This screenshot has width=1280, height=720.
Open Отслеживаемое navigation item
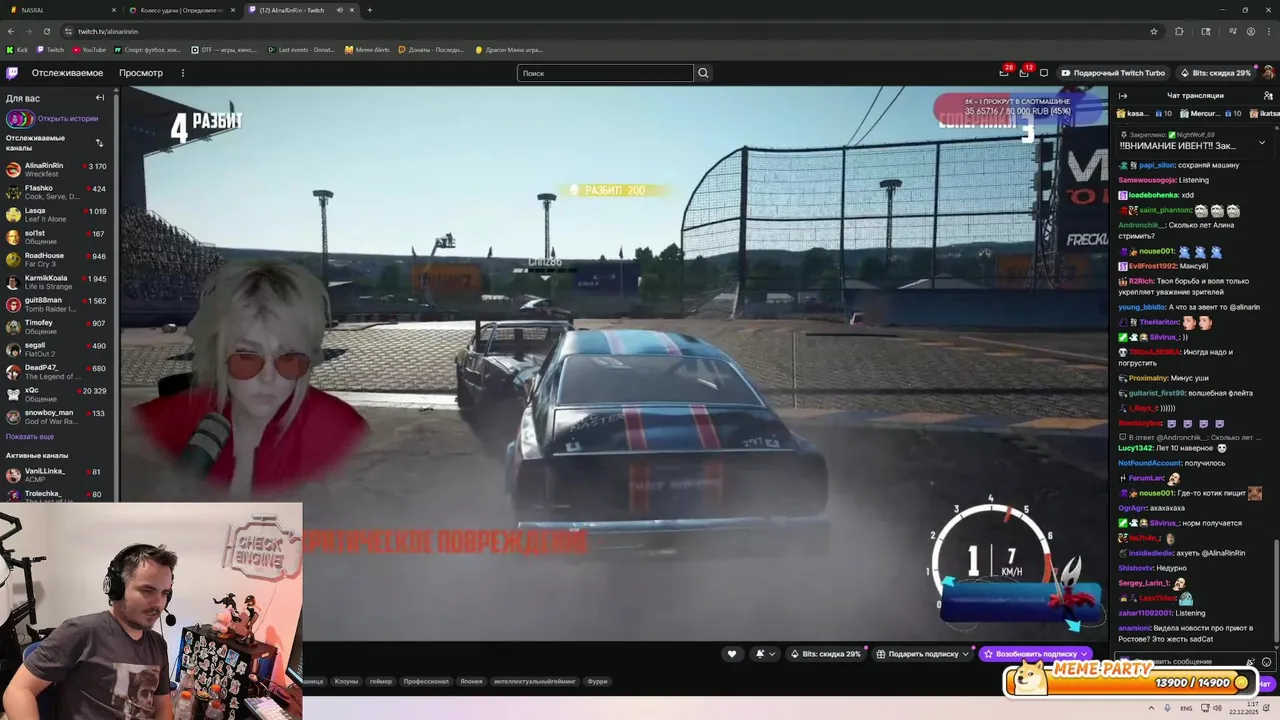click(x=67, y=73)
